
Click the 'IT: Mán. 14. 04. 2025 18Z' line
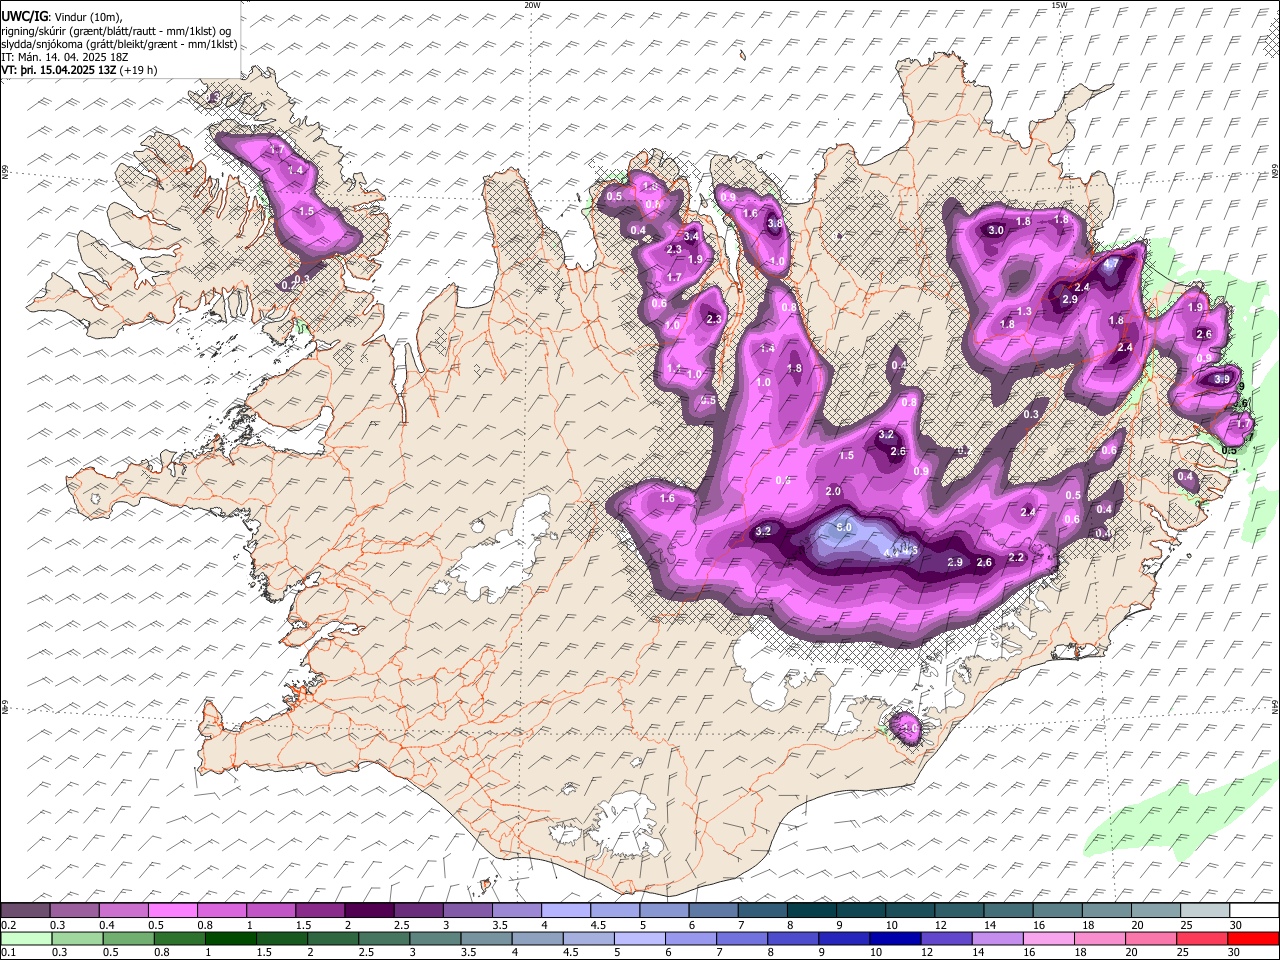coord(64,57)
